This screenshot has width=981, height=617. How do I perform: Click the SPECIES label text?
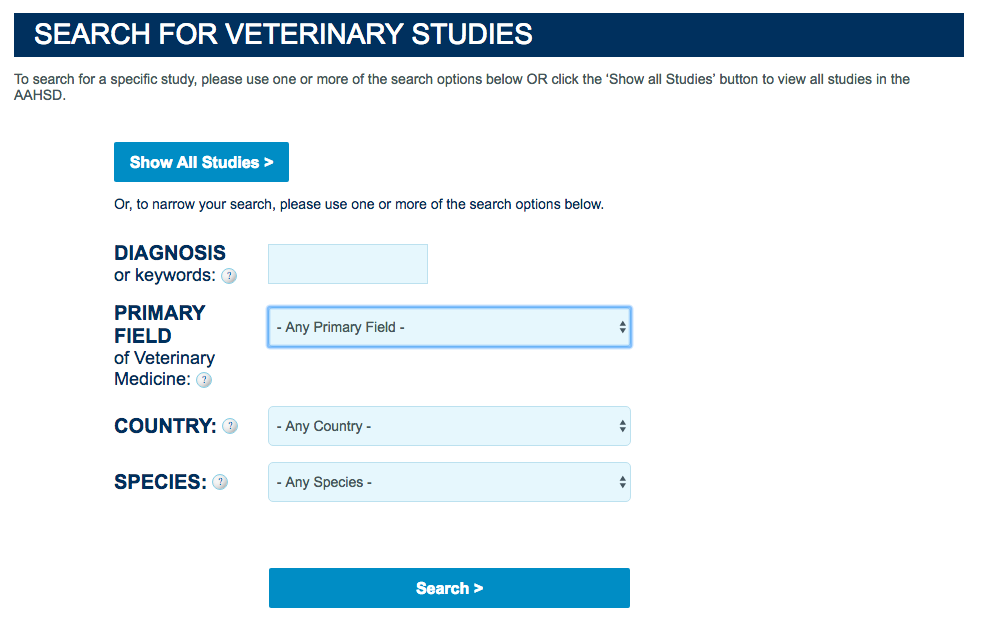point(160,482)
